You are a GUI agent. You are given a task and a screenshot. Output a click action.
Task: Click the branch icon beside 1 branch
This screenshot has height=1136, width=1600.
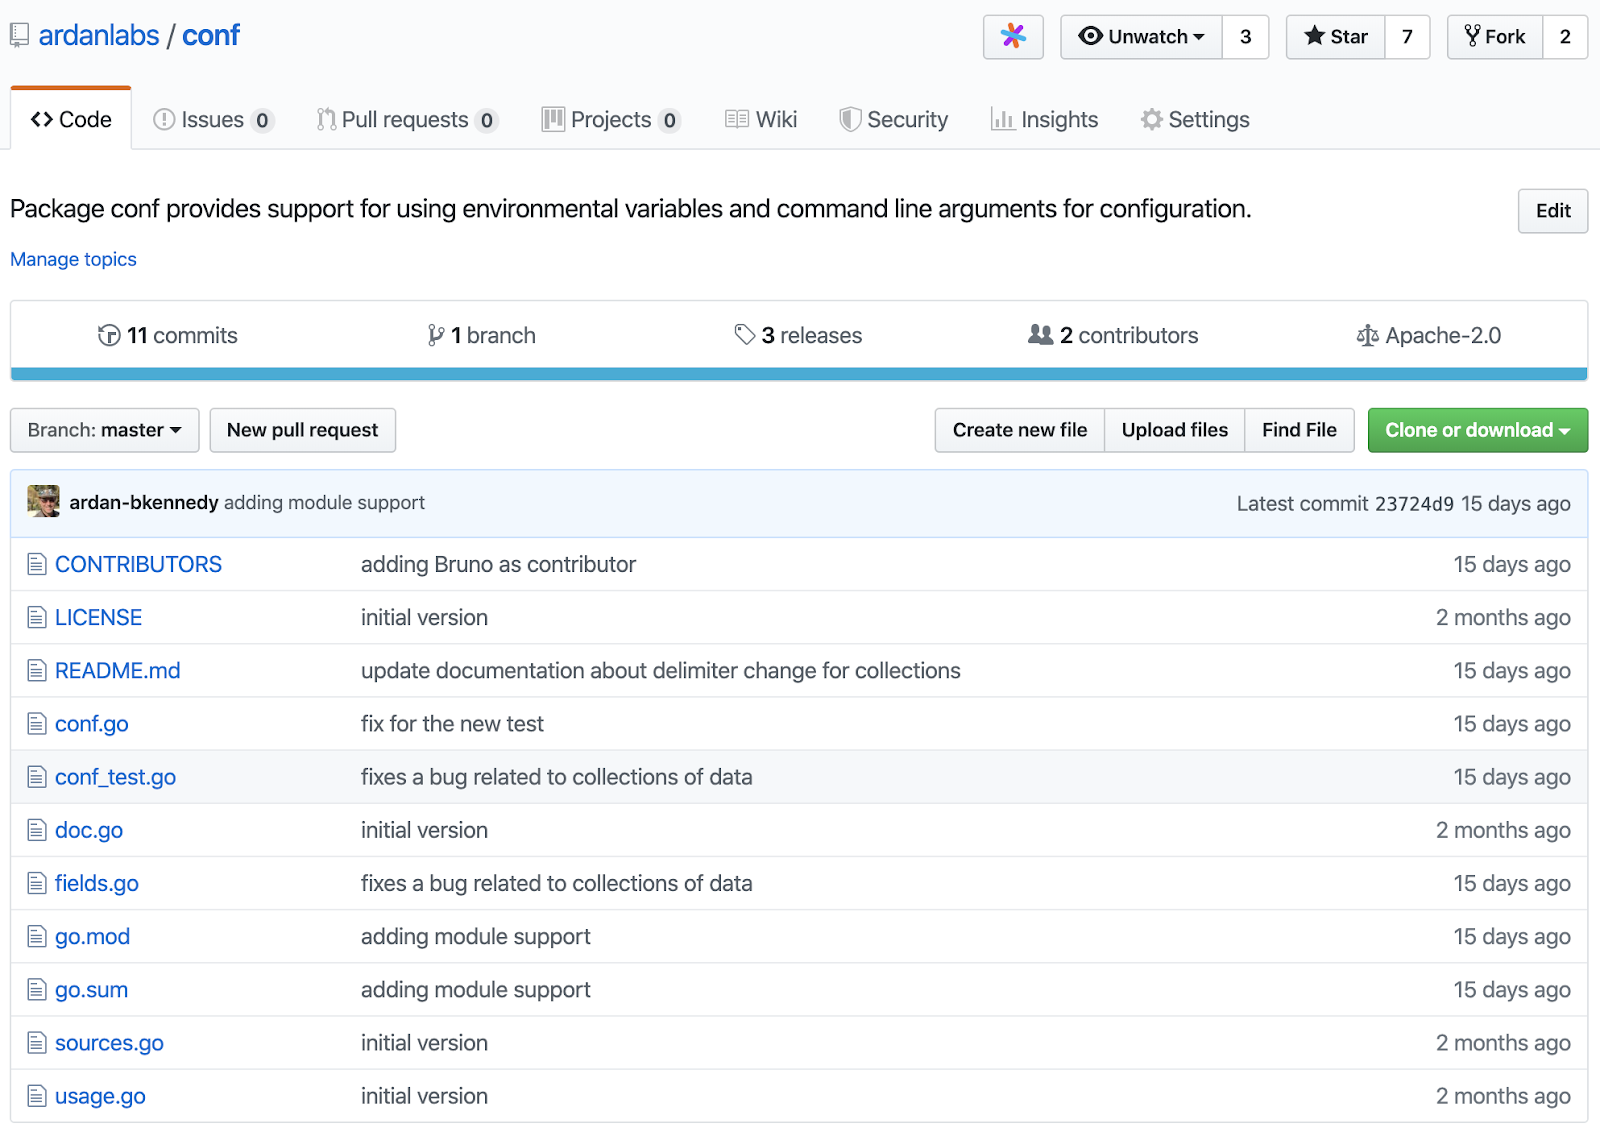click(x=436, y=335)
